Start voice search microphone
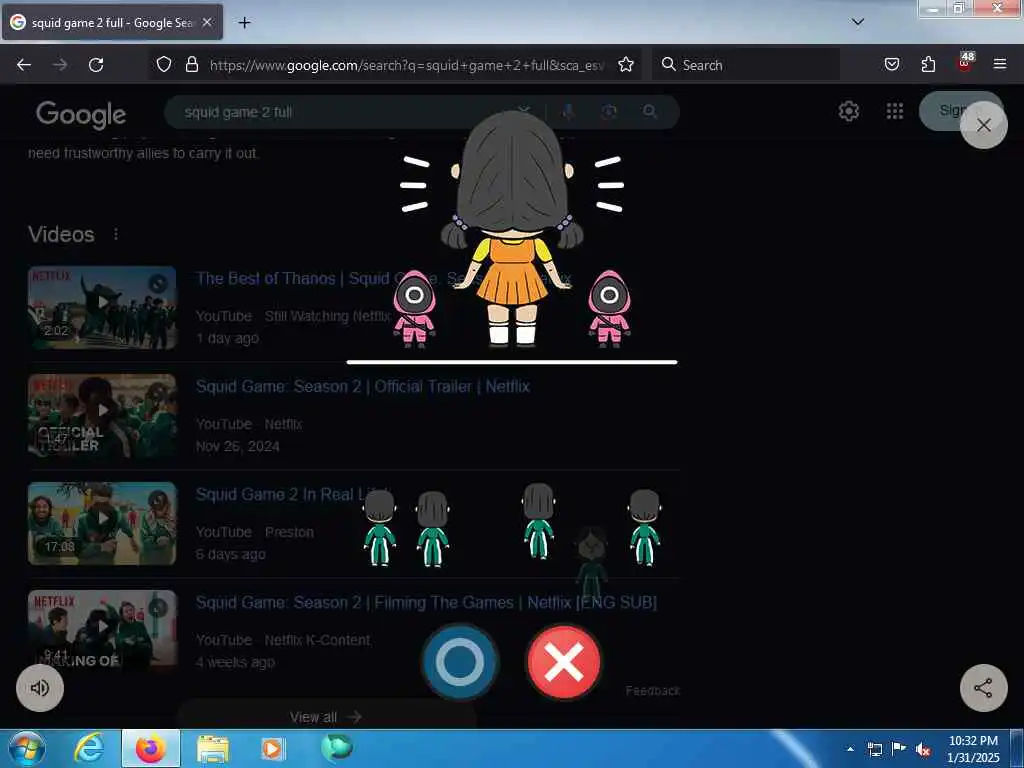 569,112
